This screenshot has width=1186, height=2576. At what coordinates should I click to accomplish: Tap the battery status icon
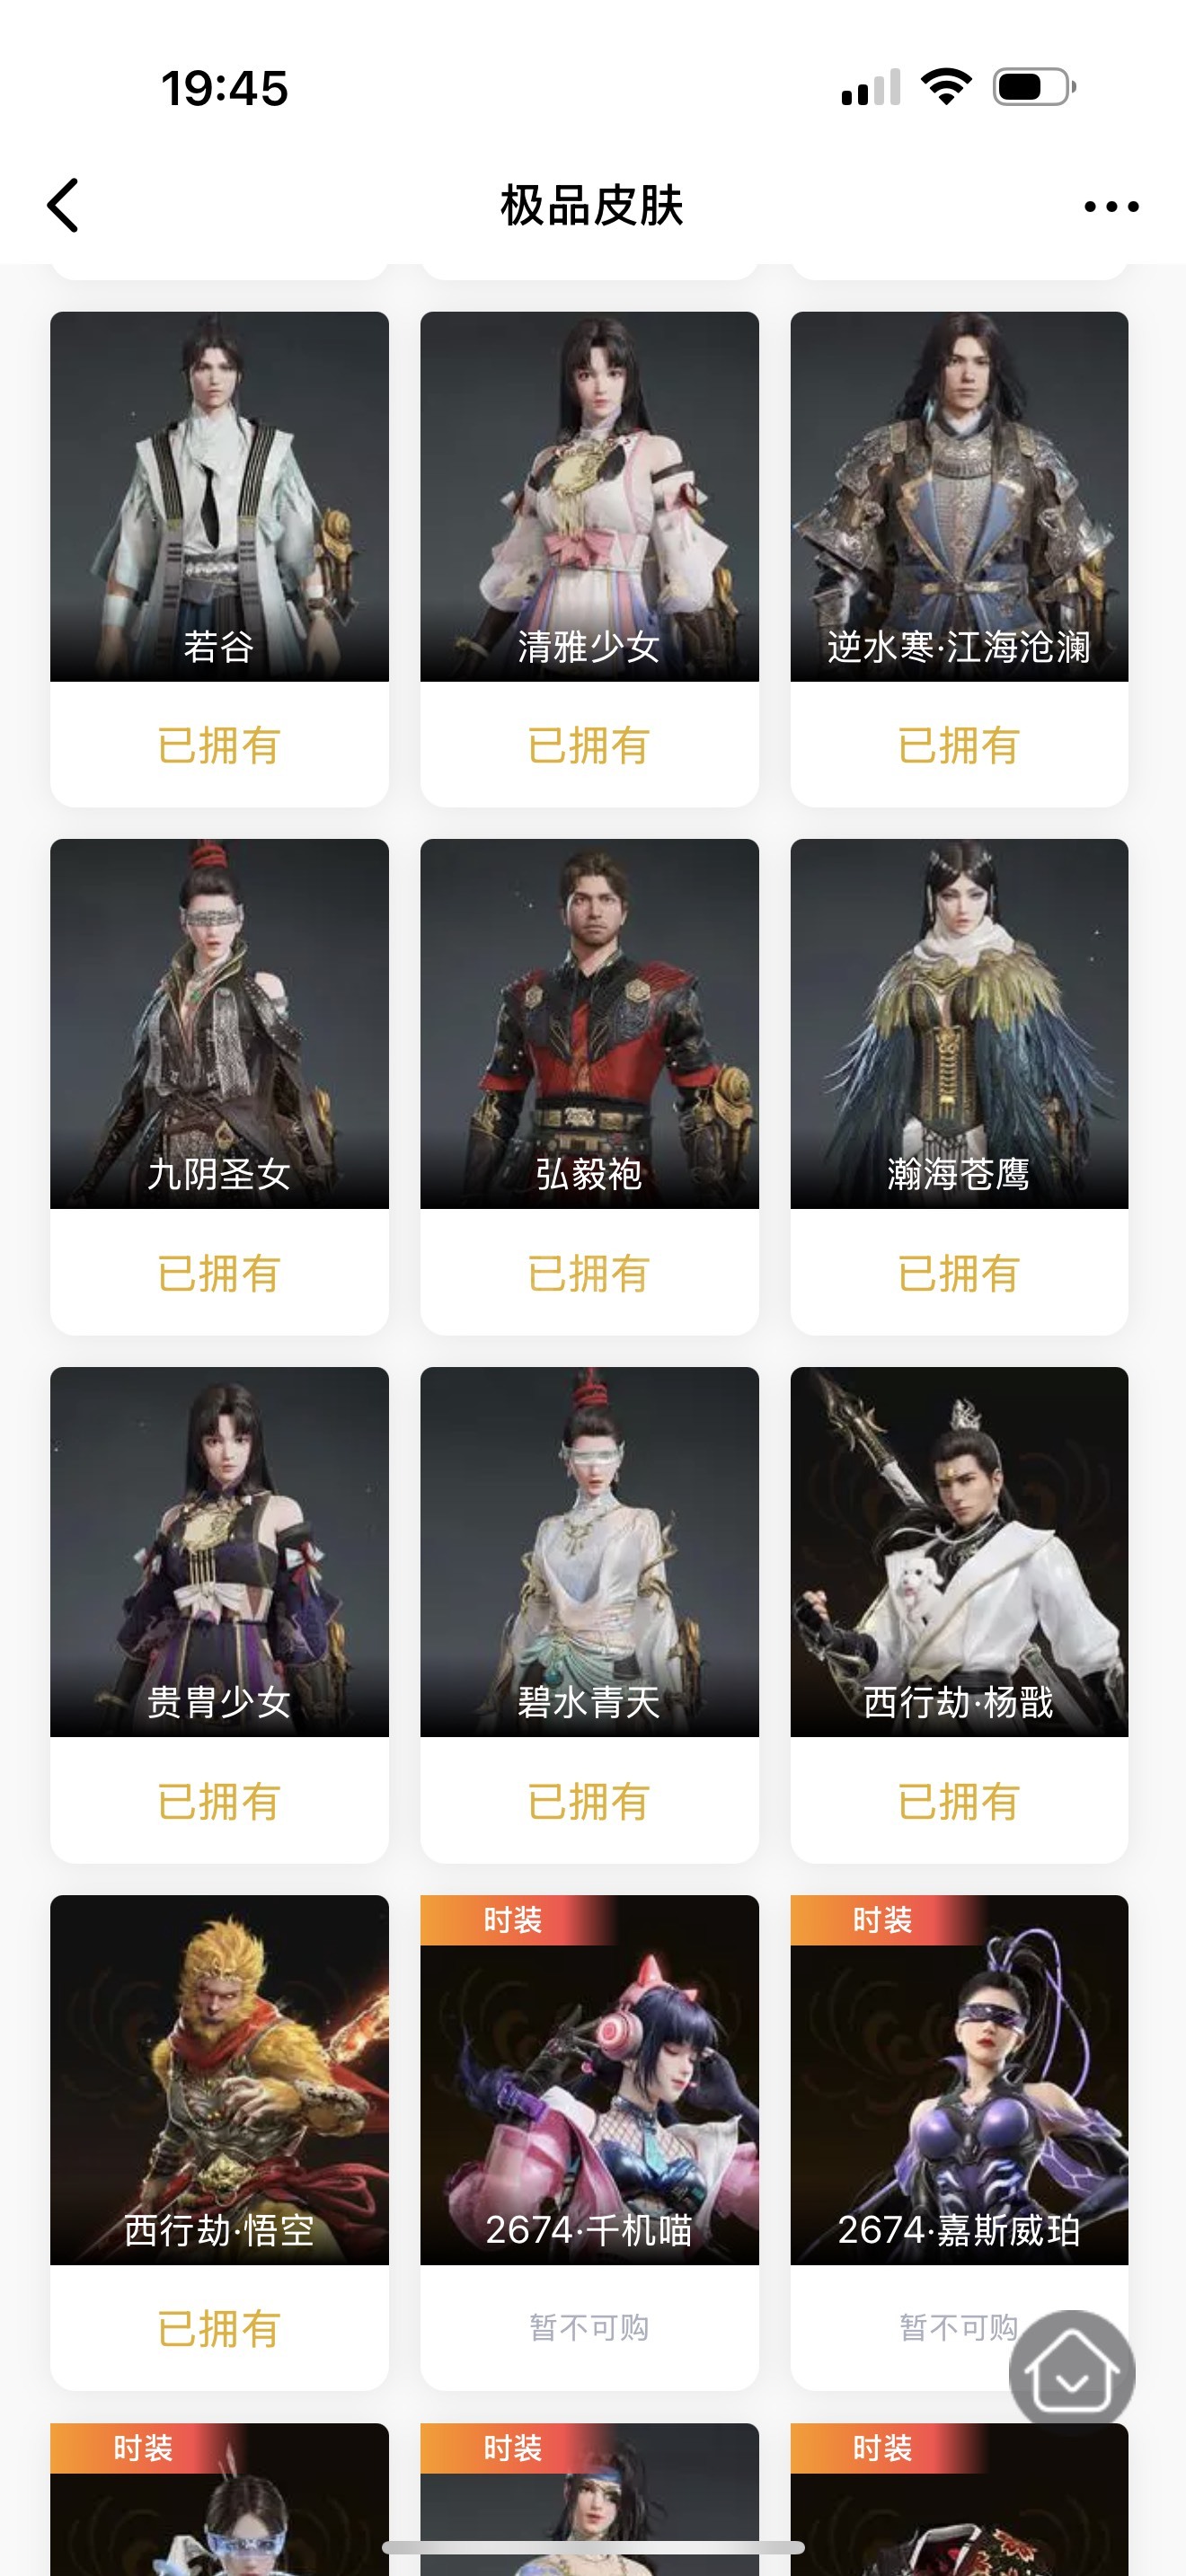click(x=1034, y=87)
